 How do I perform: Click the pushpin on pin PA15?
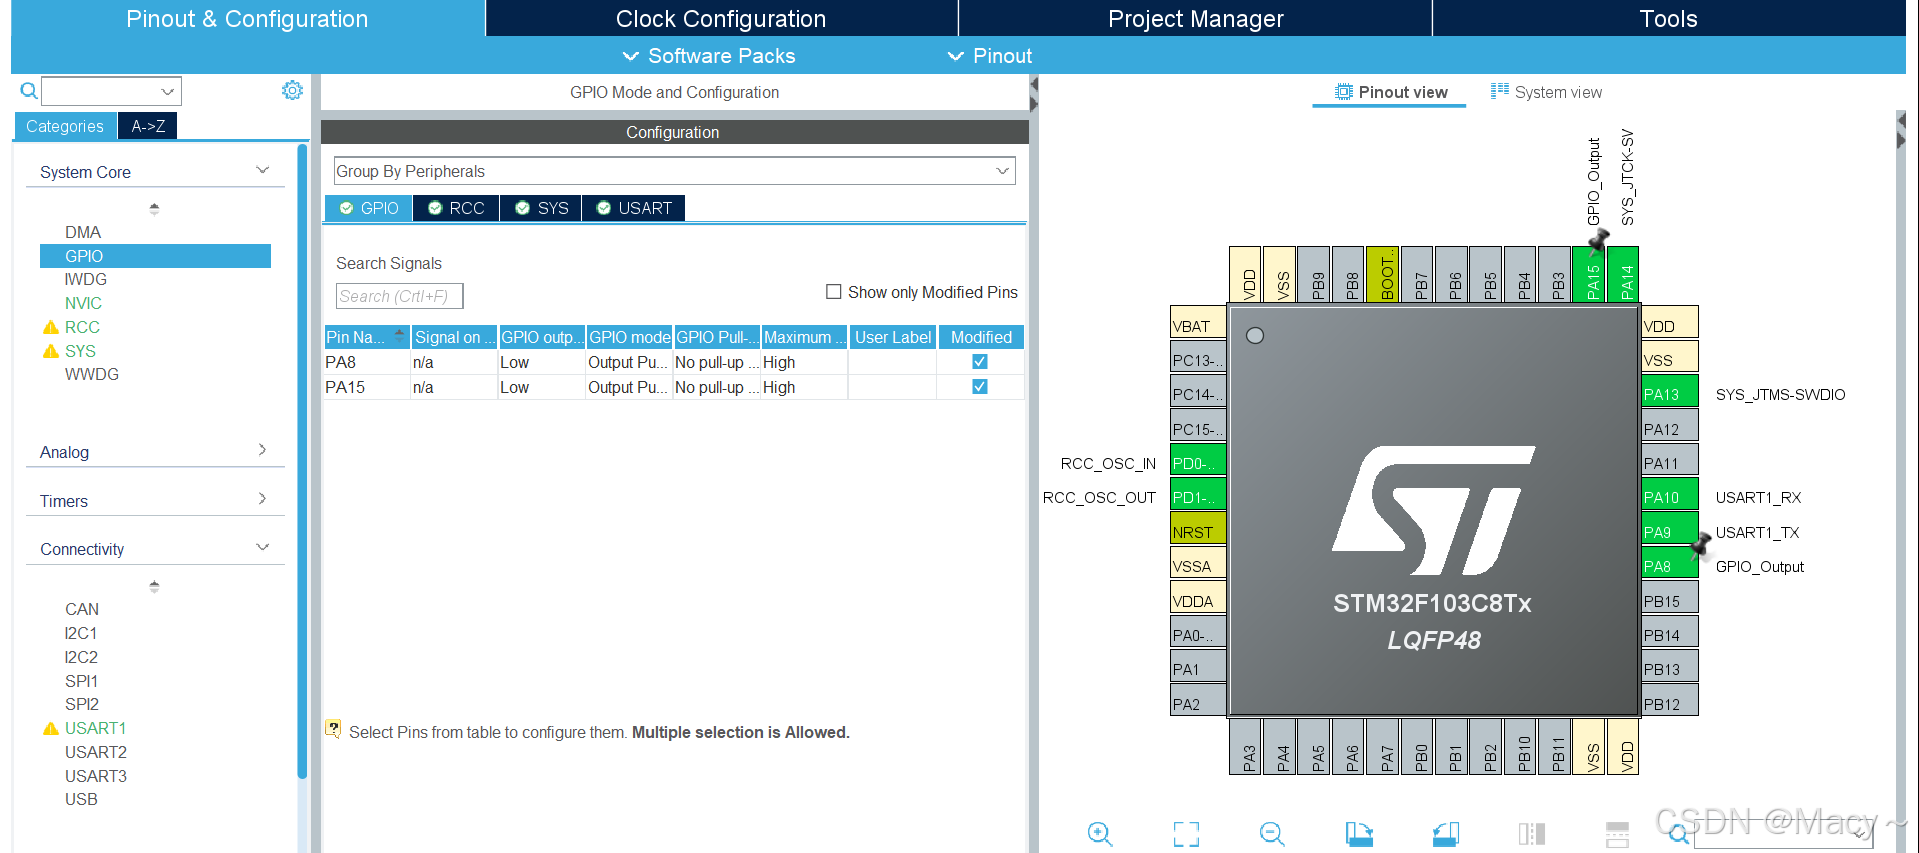coord(1598,240)
